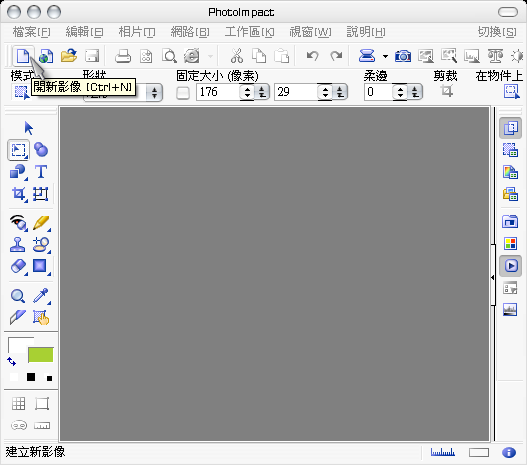Select the Text tool in toolbox
Viewport: 527px width, 465px height.
click(x=41, y=172)
